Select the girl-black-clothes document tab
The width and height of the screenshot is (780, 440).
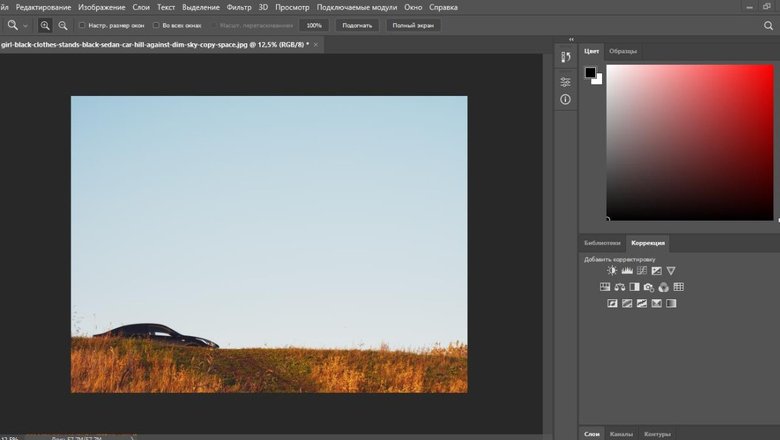click(x=155, y=44)
